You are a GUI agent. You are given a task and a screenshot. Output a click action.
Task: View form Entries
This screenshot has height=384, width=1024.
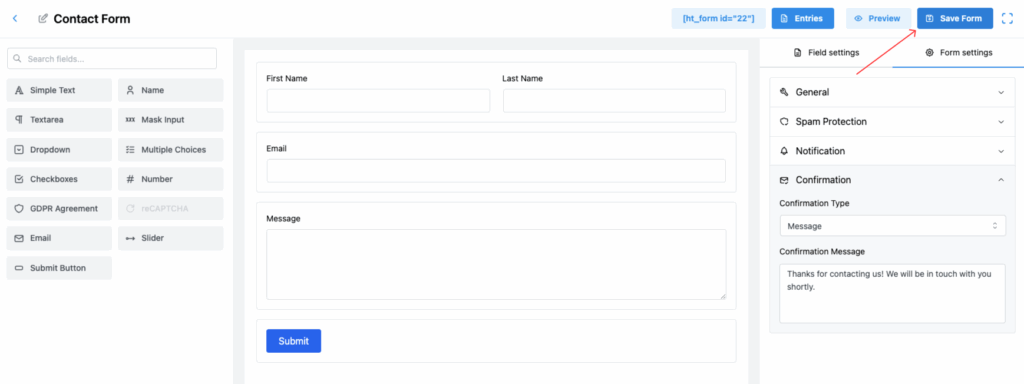coord(803,18)
